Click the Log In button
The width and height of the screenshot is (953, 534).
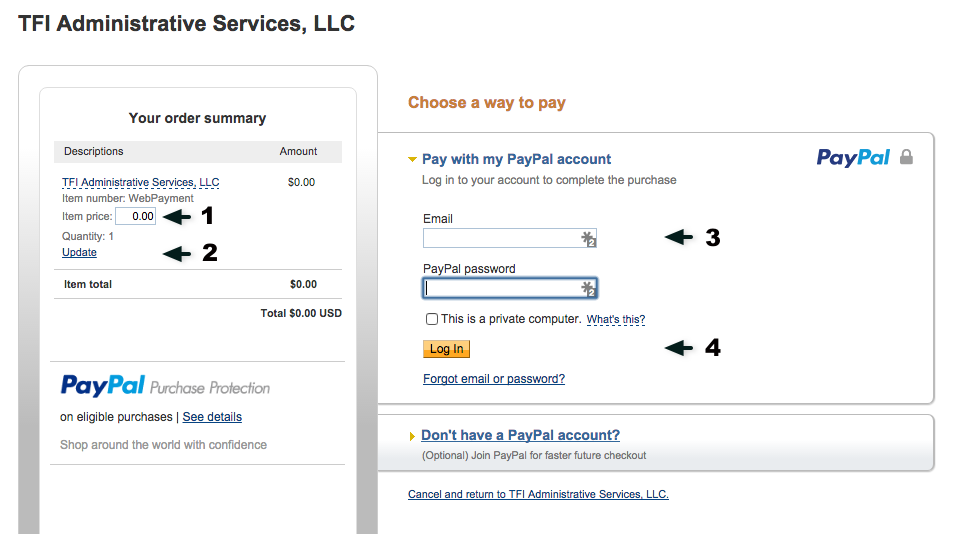(x=447, y=349)
